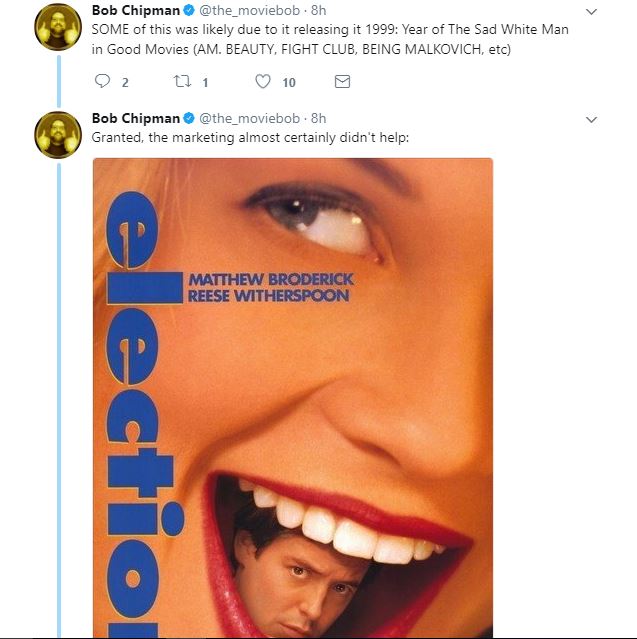Expand the chevron menu on the marketing tweet
The height and width of the screenshot is (639, 637).
(590, 119)
